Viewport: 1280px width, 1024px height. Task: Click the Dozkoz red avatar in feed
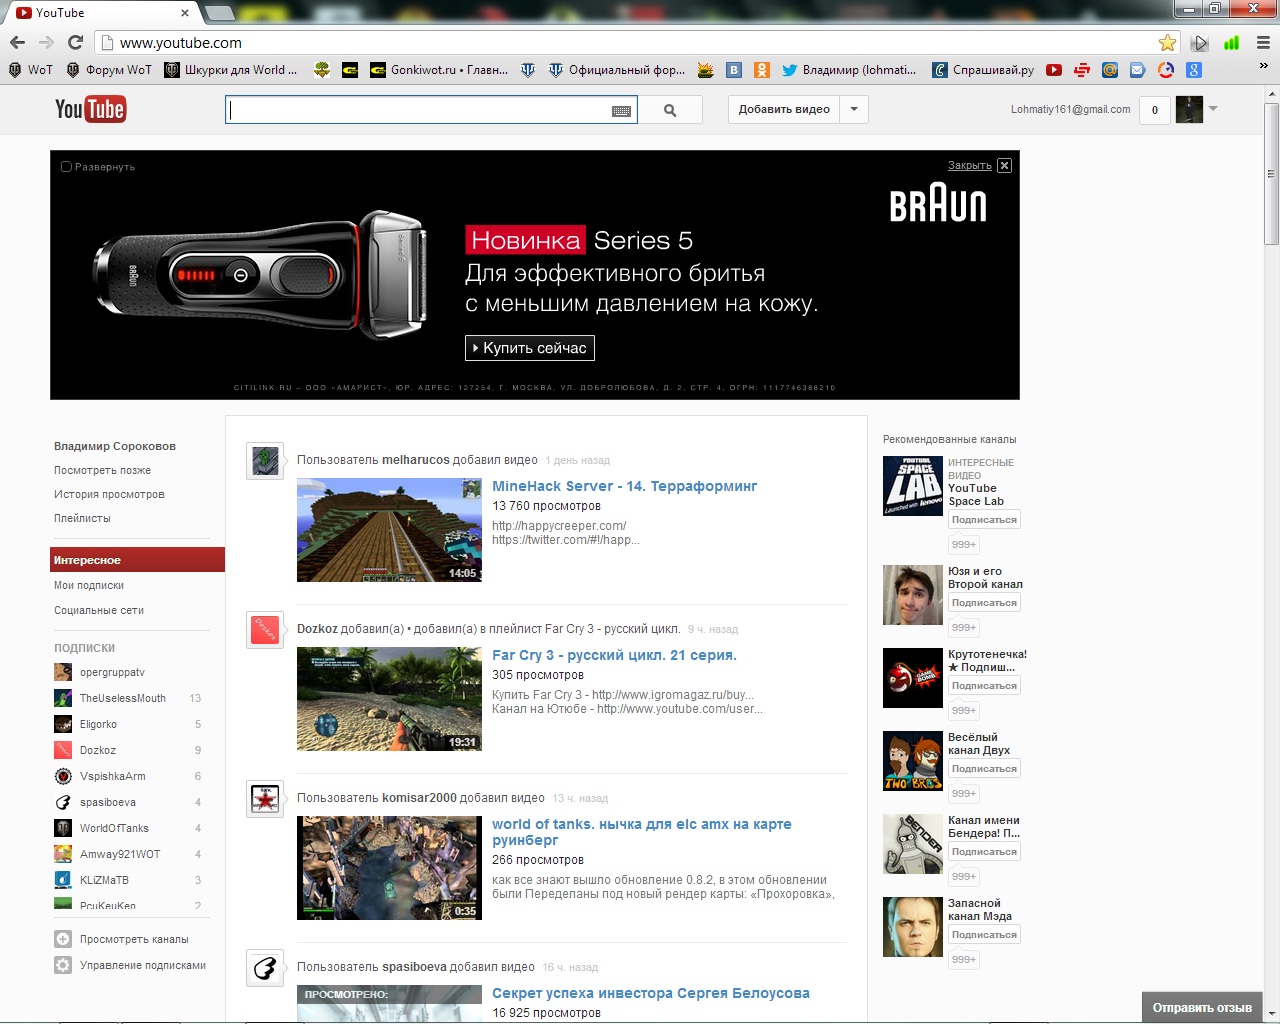coord(265,630)
